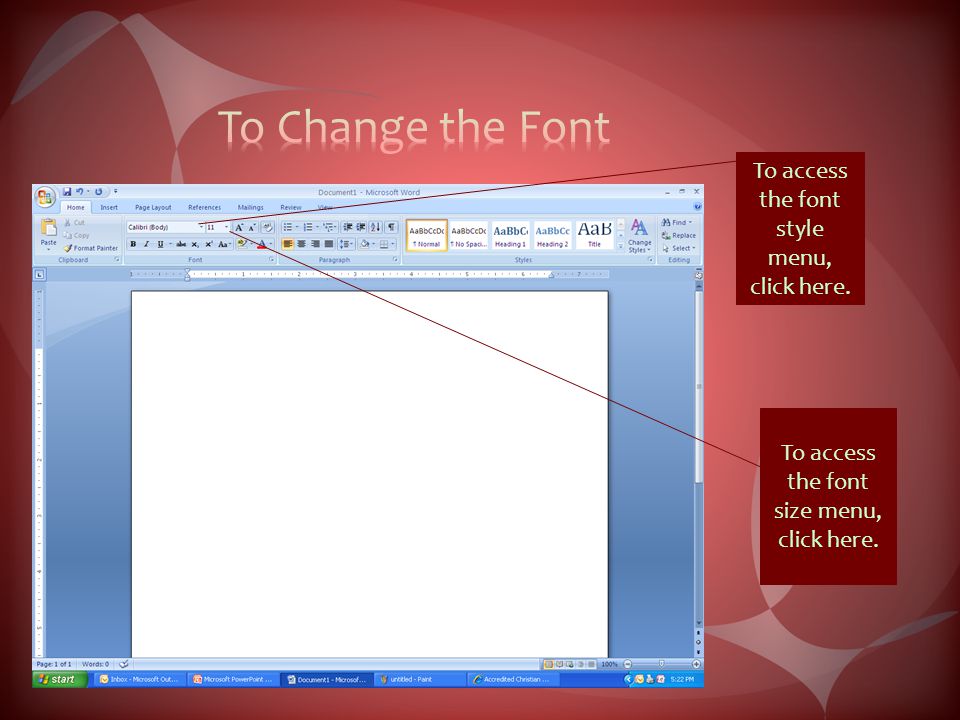Screen dimensions: 960x720
Task: Apply the Heading 2 style
Action: 553,235
